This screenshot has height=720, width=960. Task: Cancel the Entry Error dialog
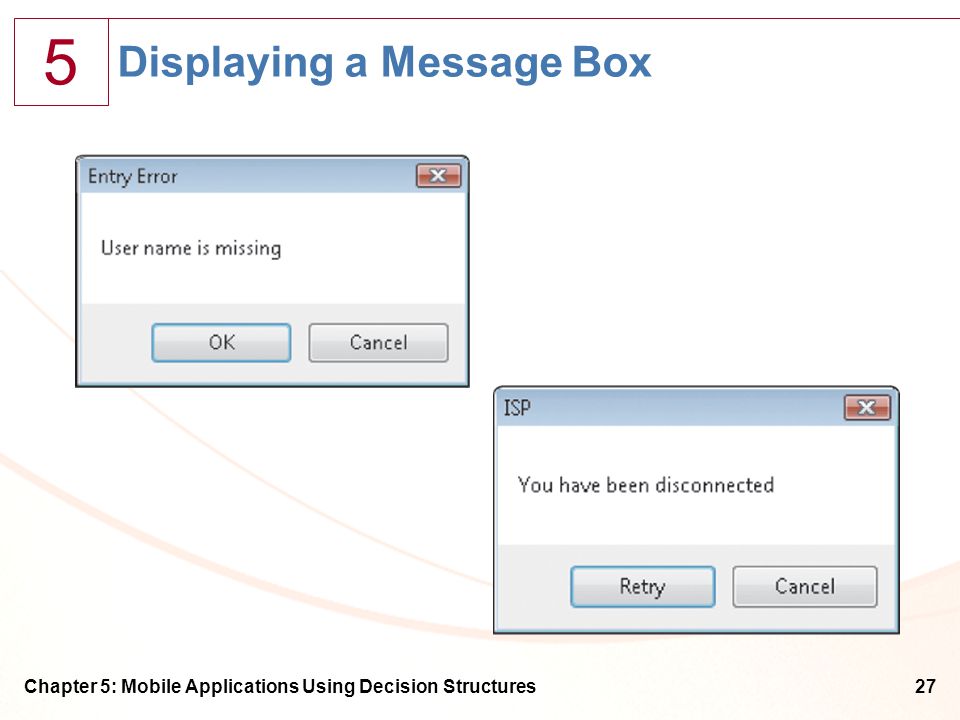378,342
